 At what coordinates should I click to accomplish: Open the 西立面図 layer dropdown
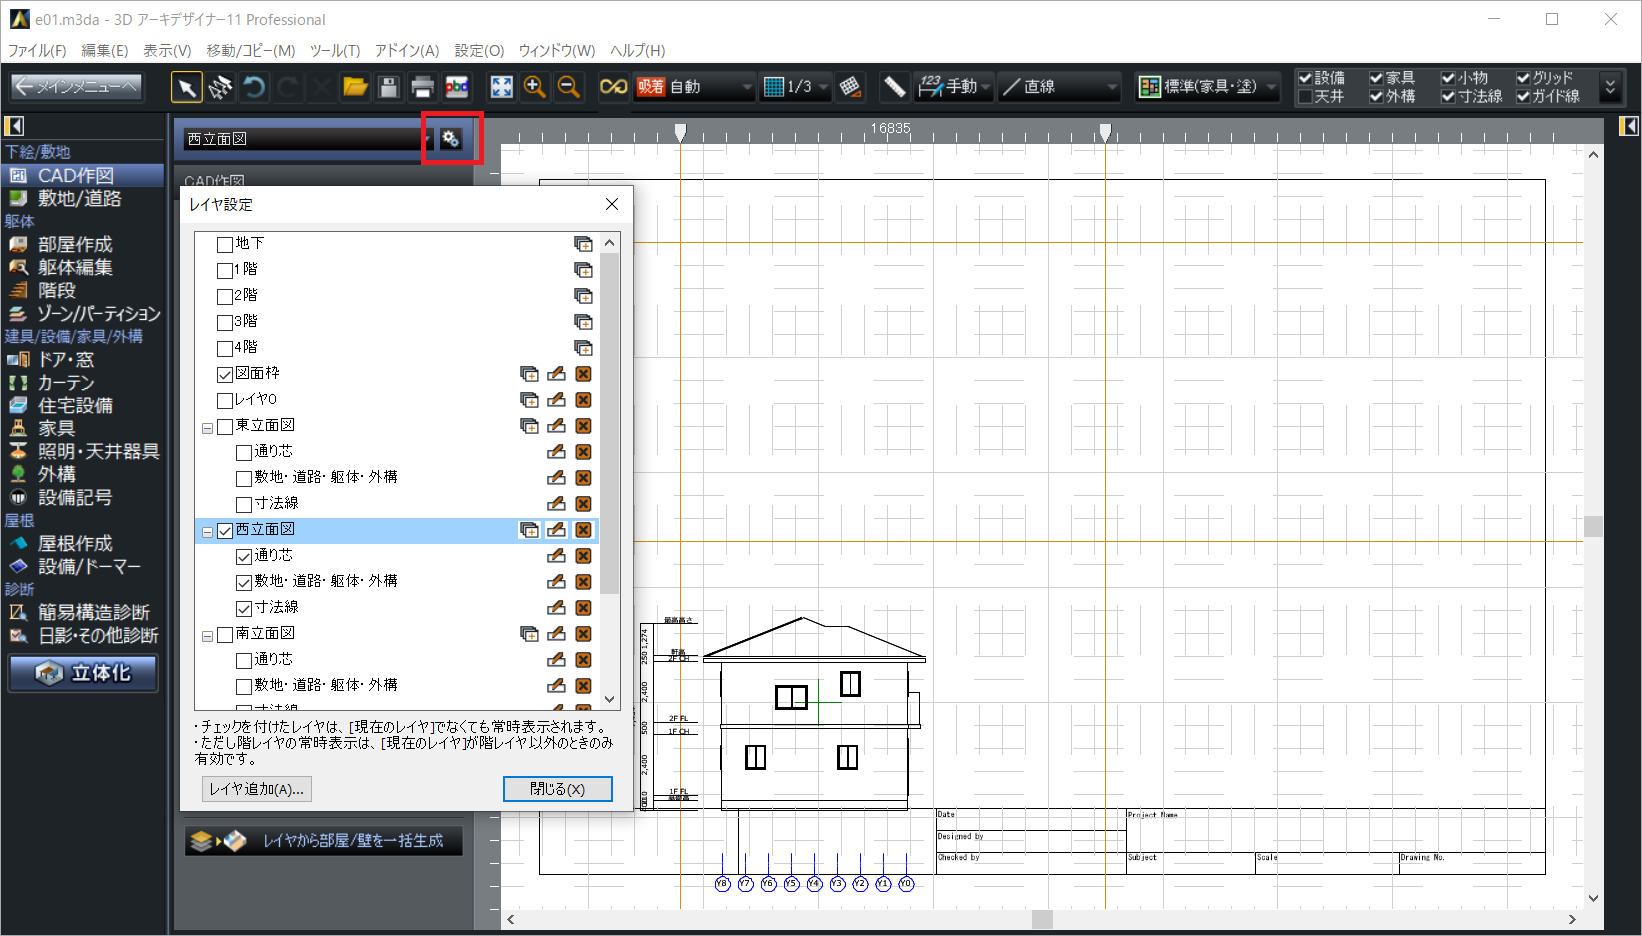(426, 139)
